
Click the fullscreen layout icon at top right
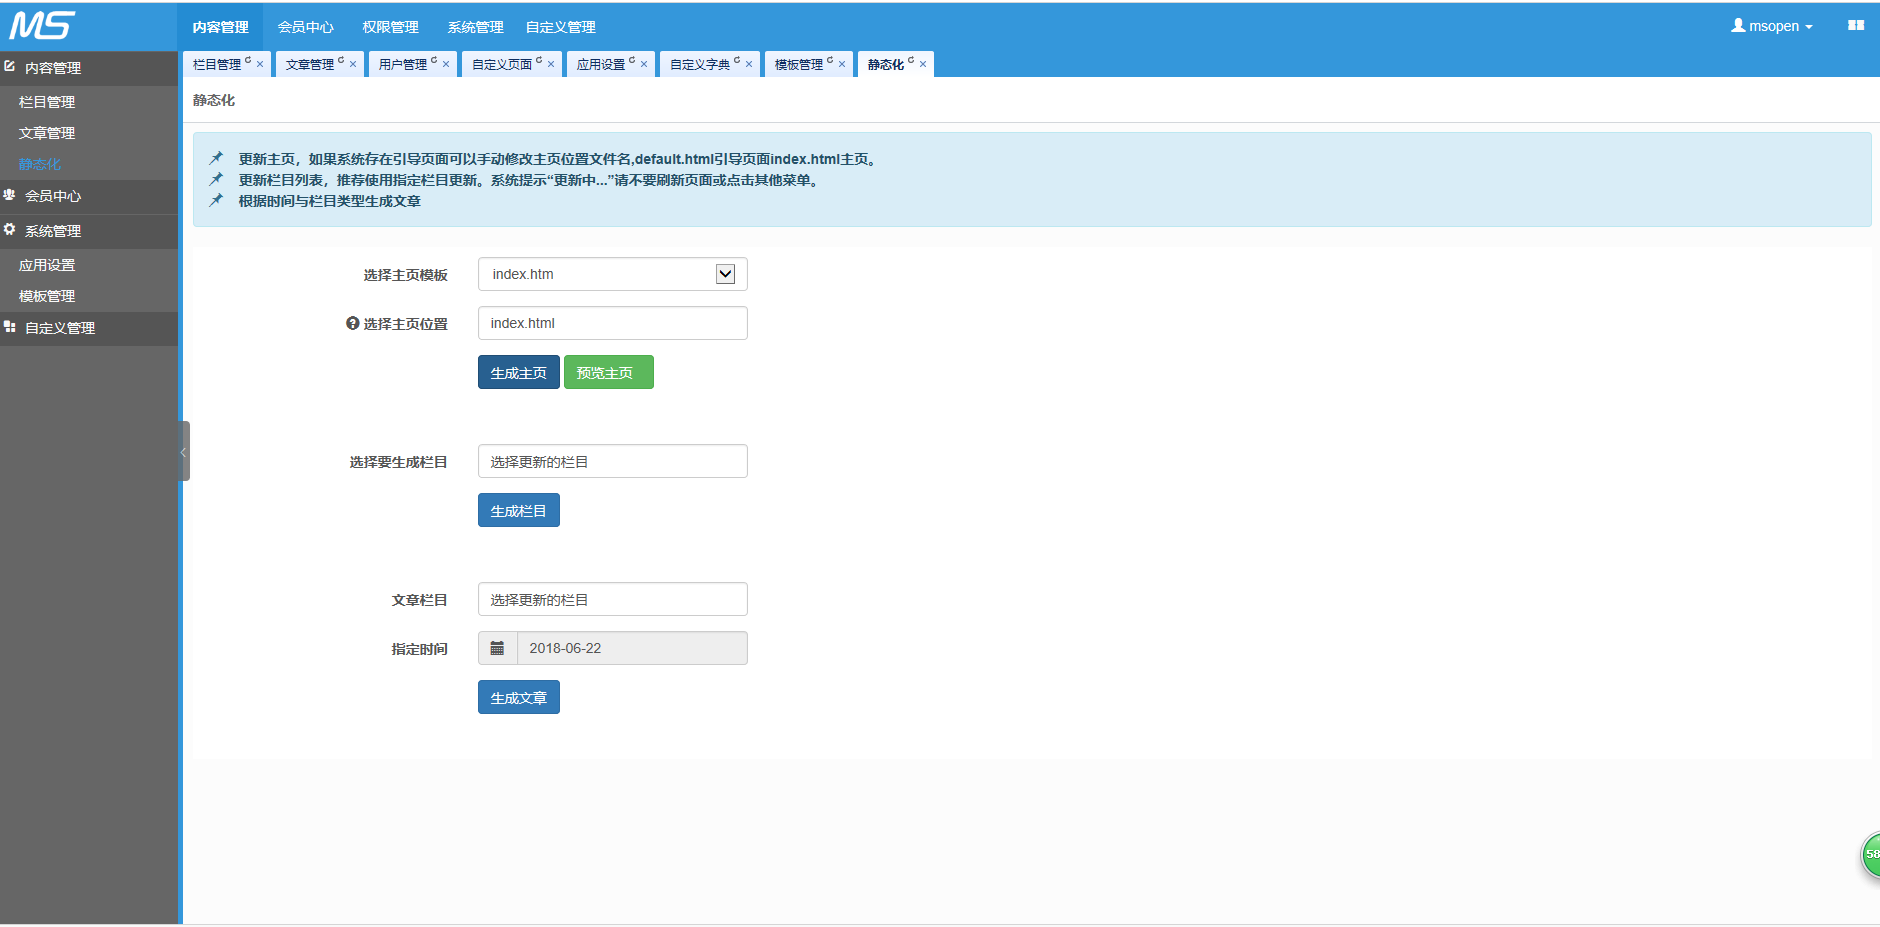point(1856,26)
